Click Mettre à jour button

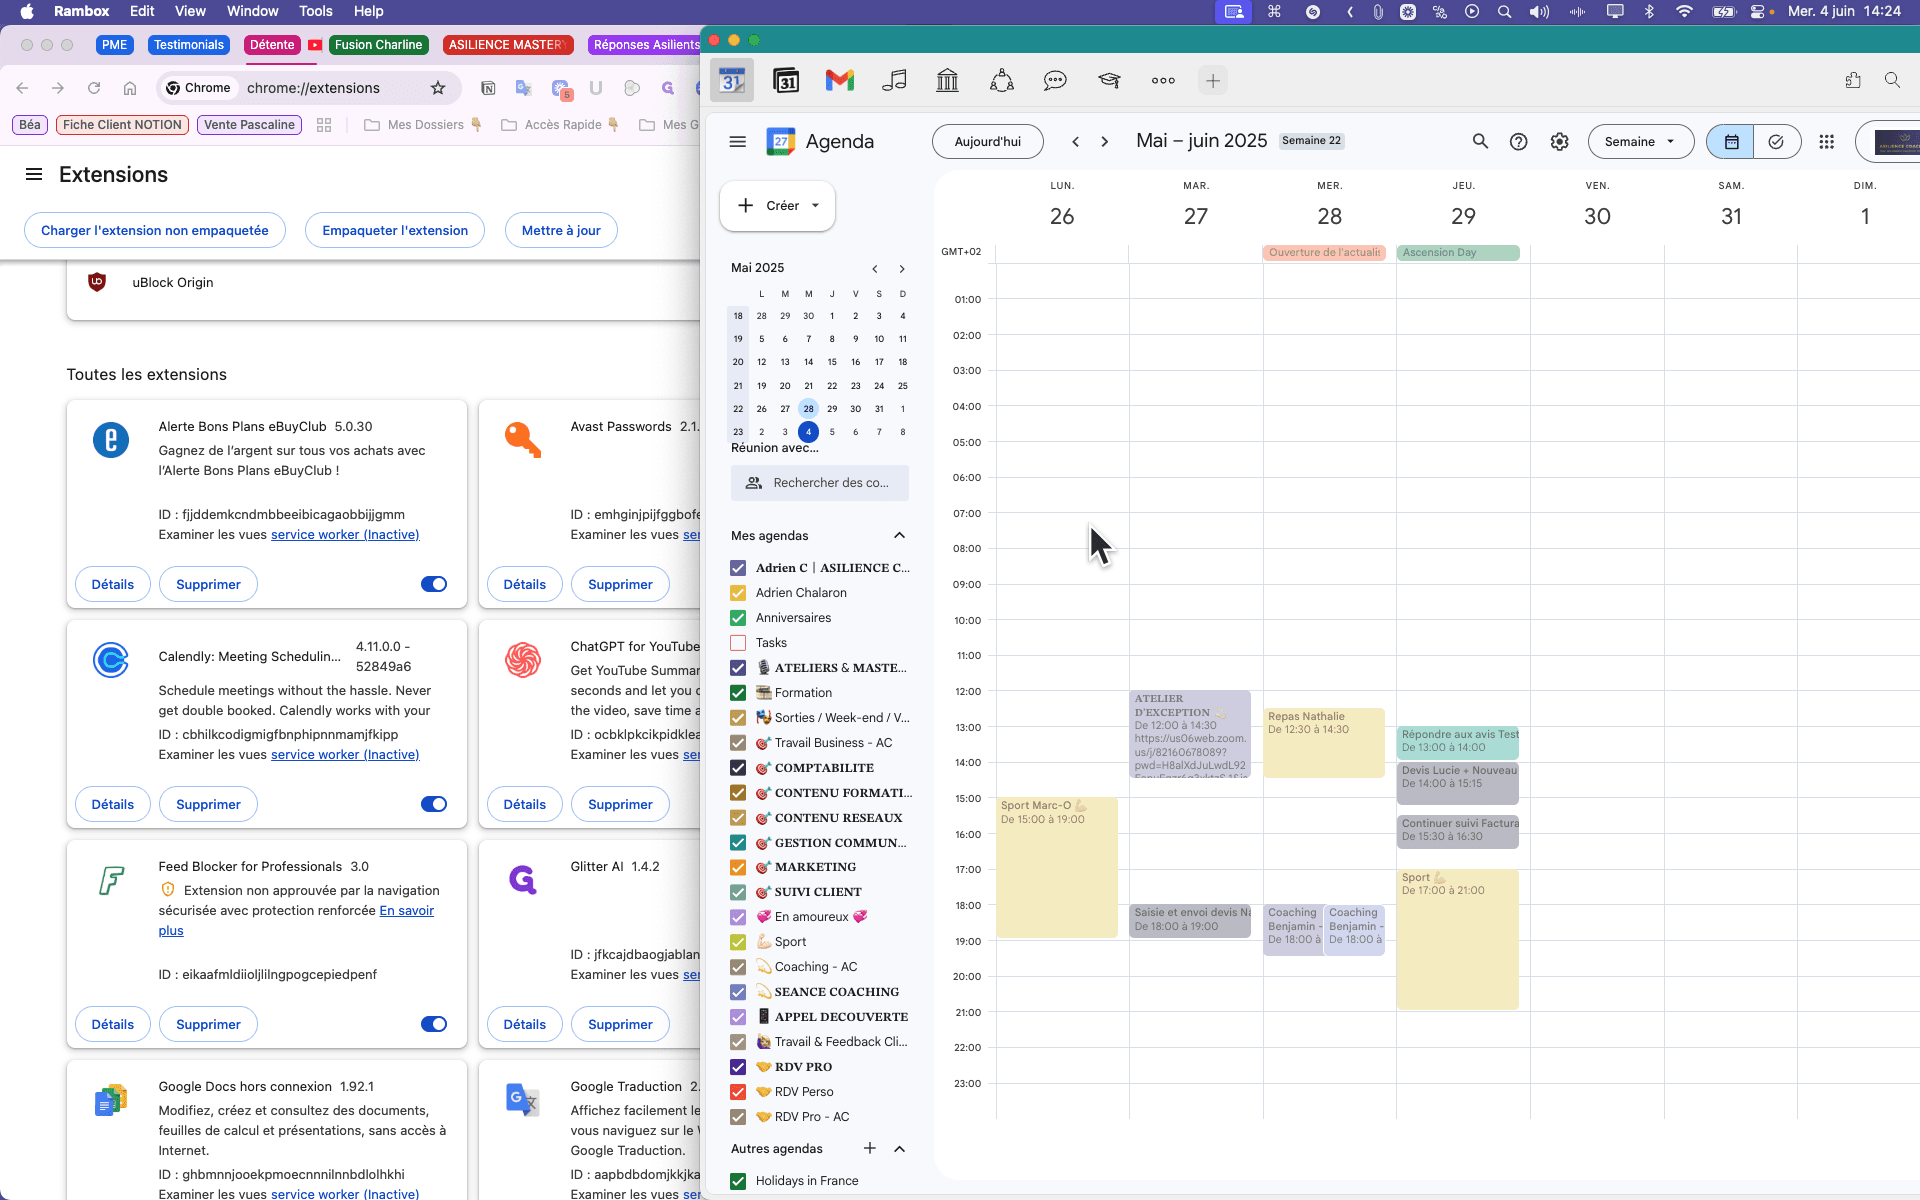pyautogui.click(x=561, y=231)
